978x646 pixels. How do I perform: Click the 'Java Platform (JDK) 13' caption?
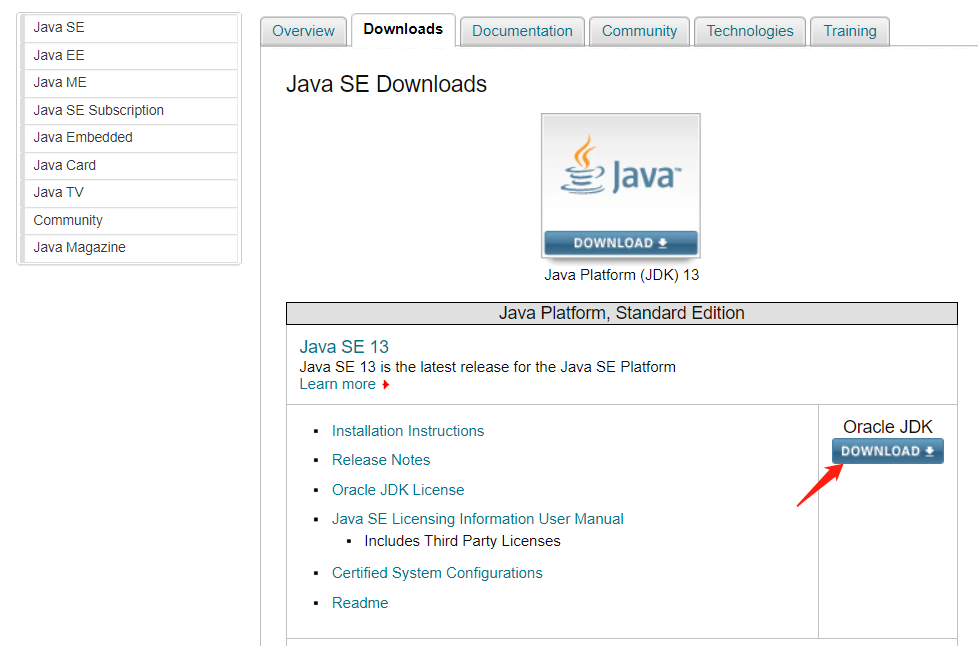(x=621, y=275)
